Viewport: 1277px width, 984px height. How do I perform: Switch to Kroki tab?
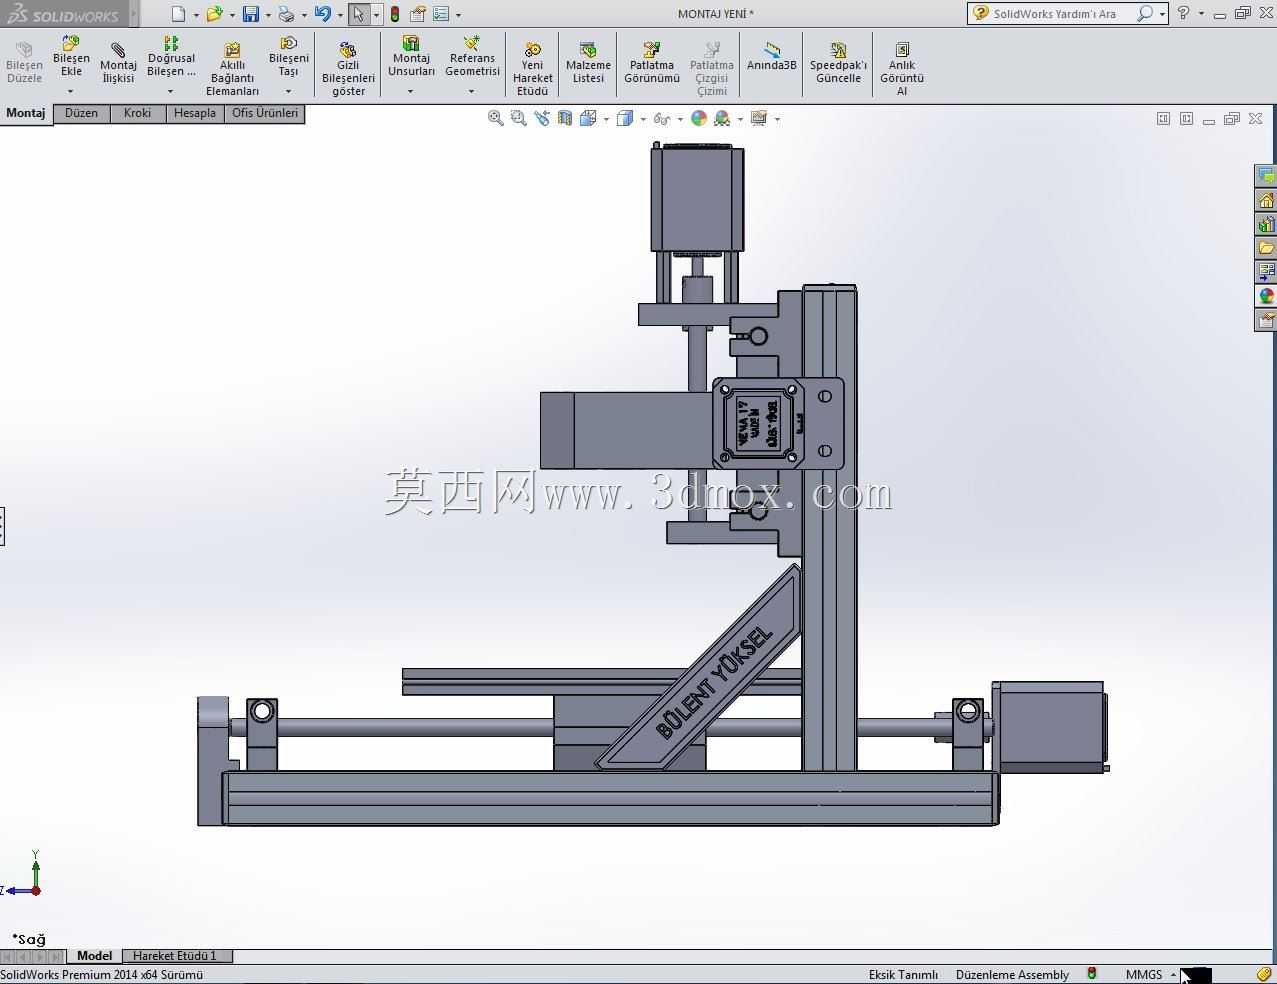138,113
